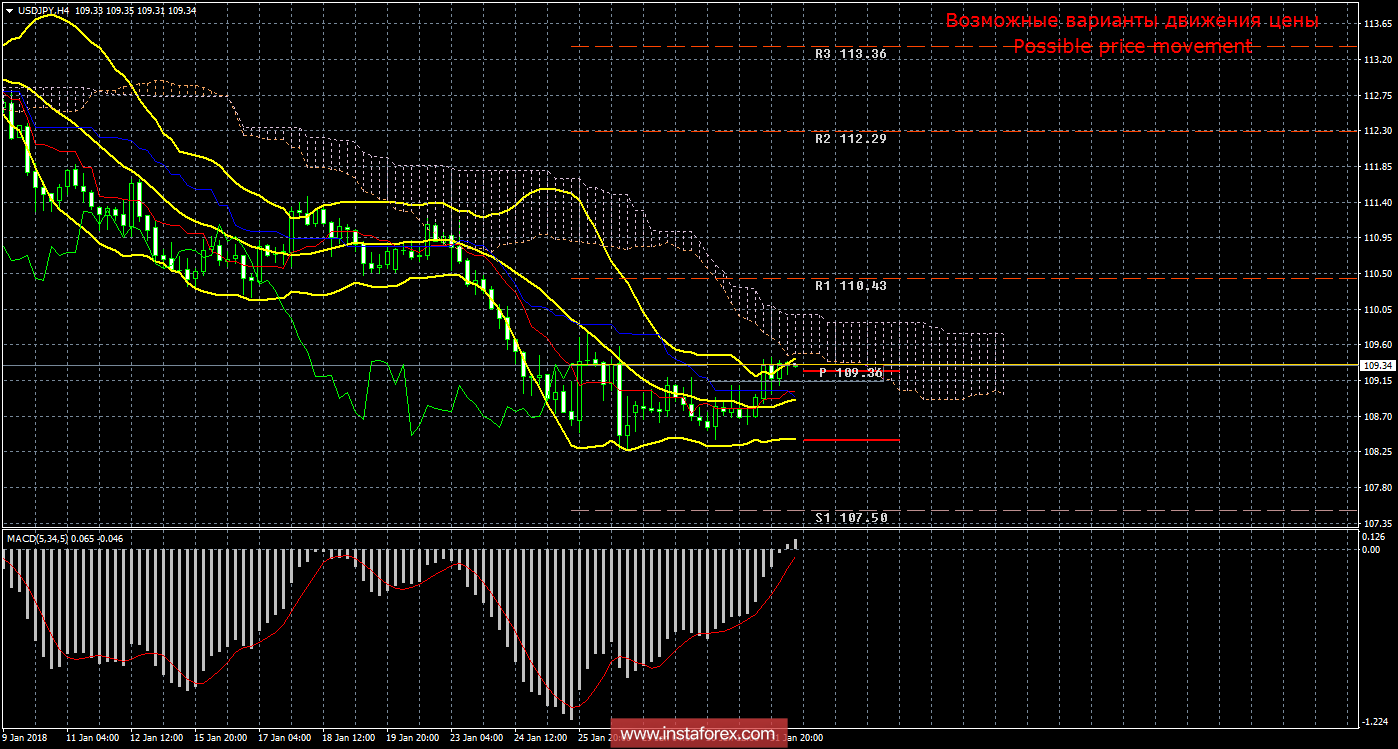Click the 'Possible price movement' heading text
The width and height of the screenshot is (1398, 749).
point(1132,46)
